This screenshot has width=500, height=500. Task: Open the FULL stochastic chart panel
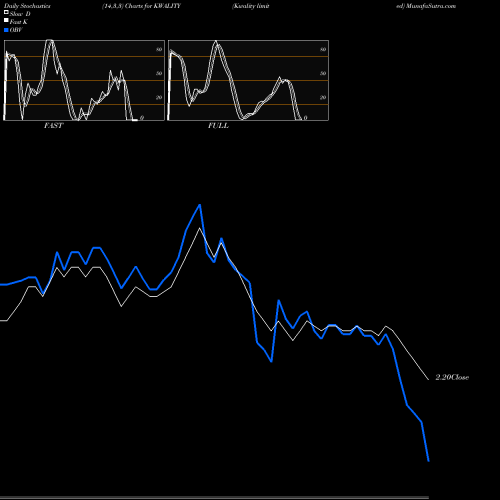click(x=248, y=80)
